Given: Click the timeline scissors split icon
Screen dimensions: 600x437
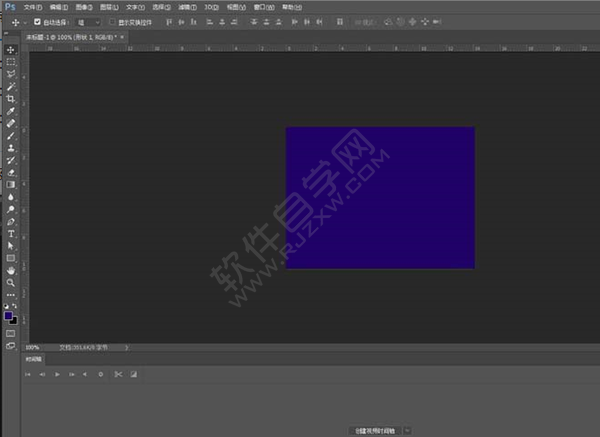Looking at the screenshot, I should coord(117,374).
